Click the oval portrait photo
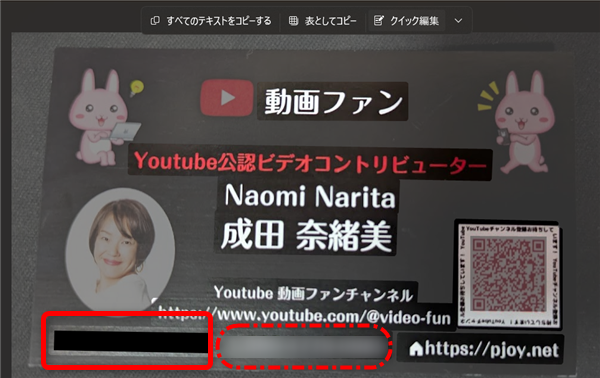 click(120, 249)
